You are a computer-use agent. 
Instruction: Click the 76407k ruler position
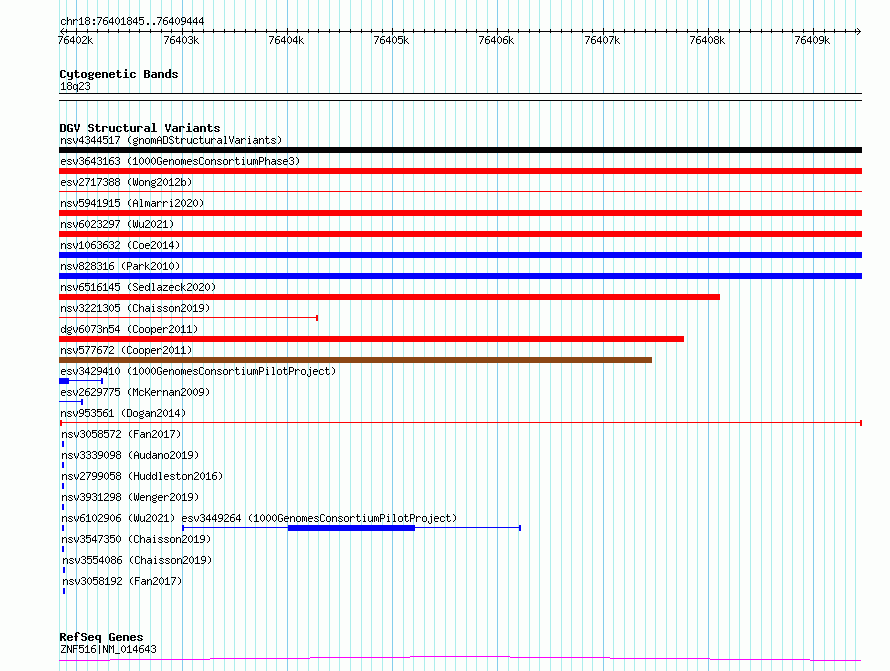point(603,40)
